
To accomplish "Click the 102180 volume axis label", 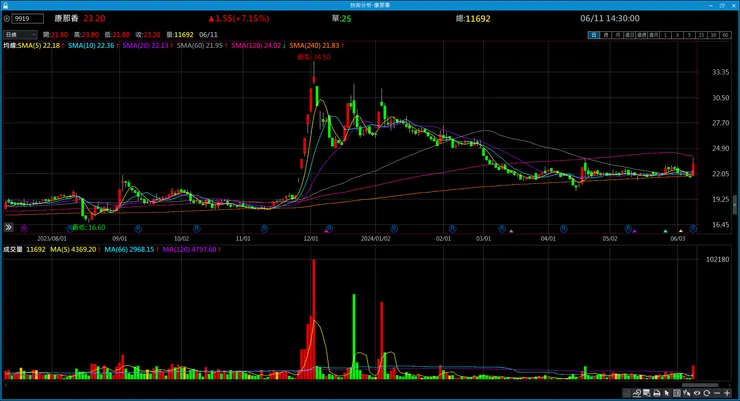I will coord(717,259).
